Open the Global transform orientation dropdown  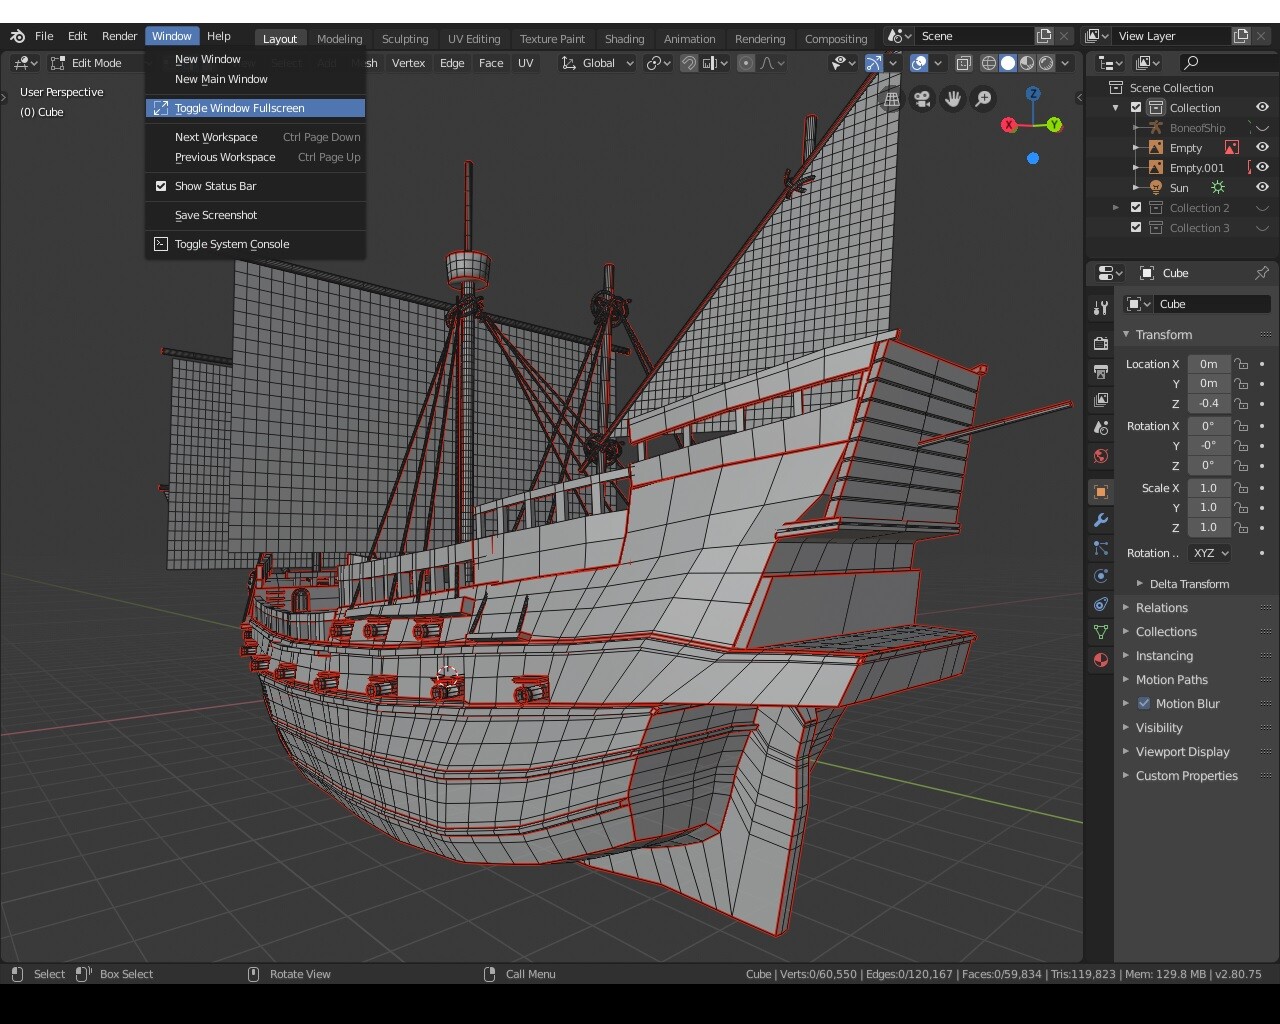point(598,63)
